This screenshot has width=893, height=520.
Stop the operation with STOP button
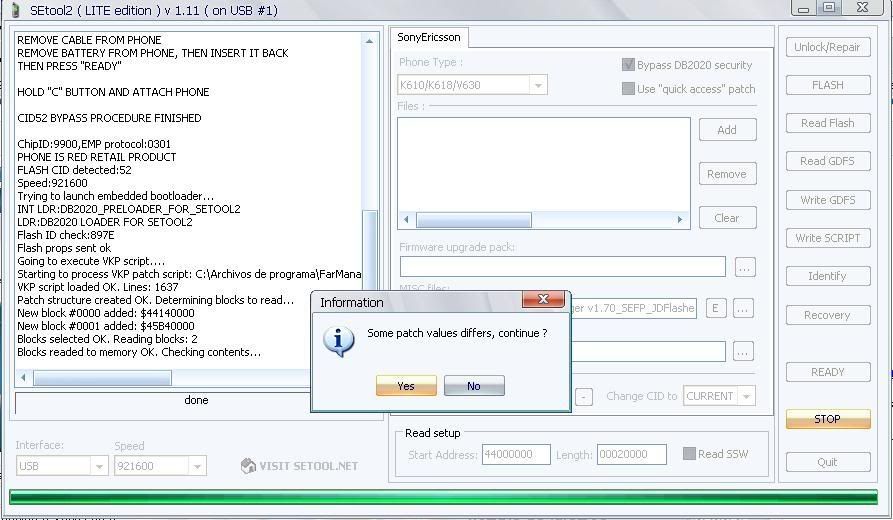828,419
